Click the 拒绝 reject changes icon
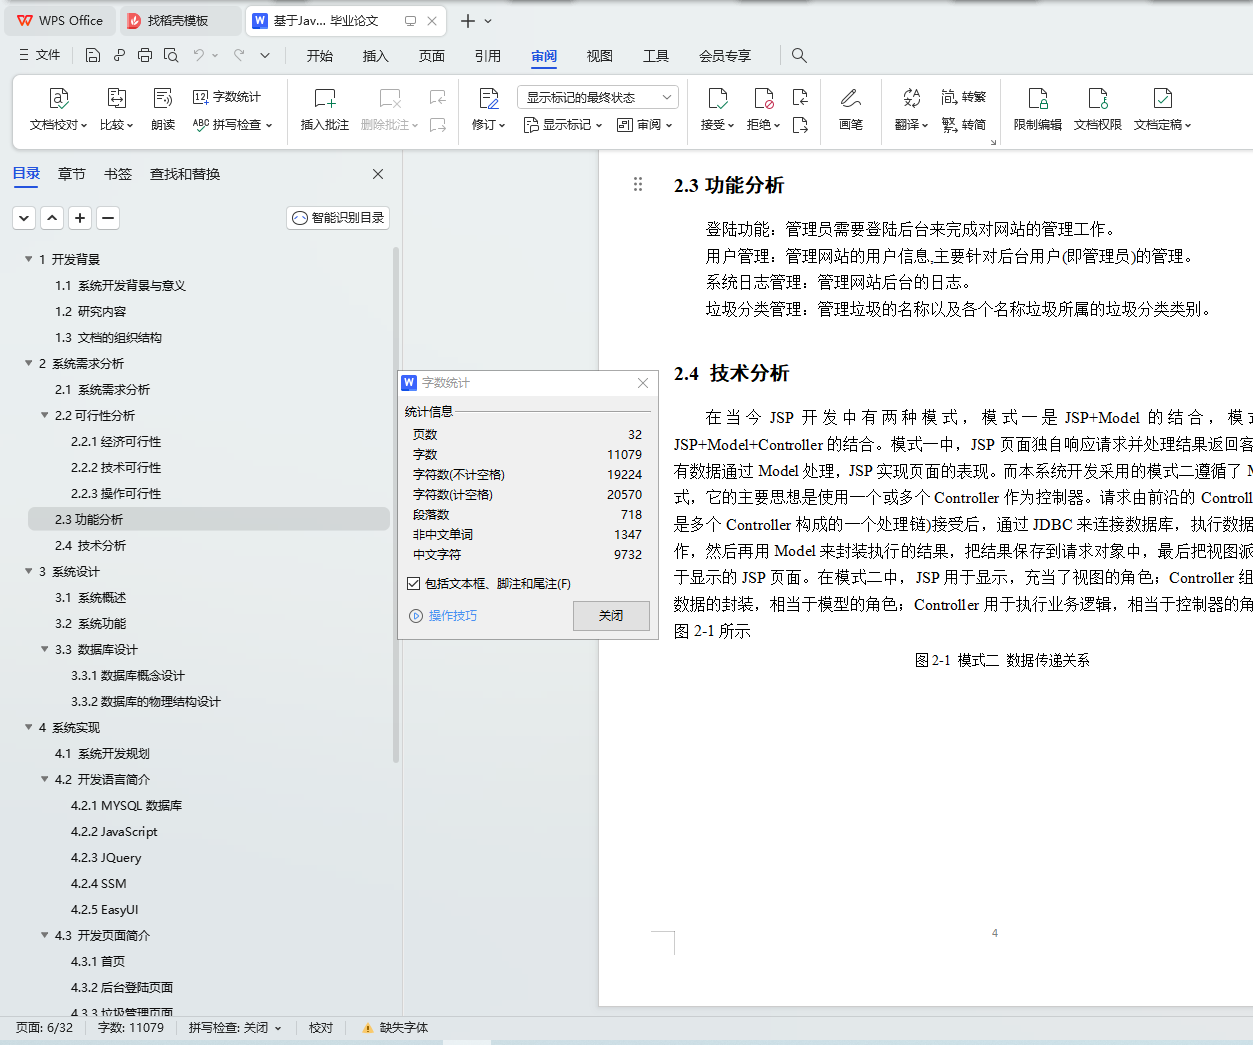Viewport: 1253px width, 1045px height. tap(764, 98)
